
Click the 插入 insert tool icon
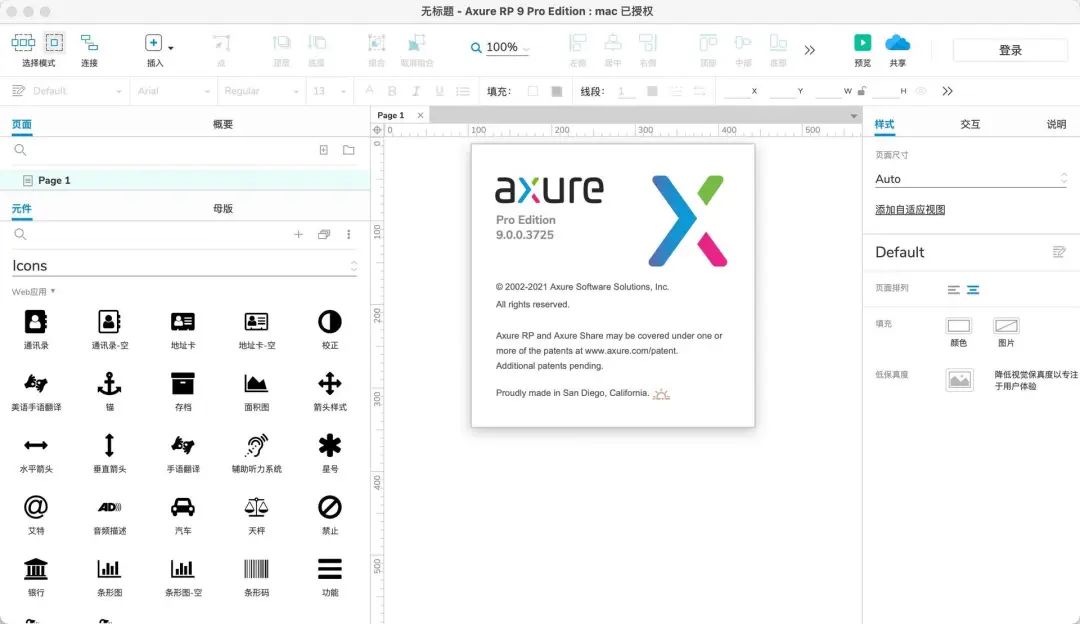point(153,43)
